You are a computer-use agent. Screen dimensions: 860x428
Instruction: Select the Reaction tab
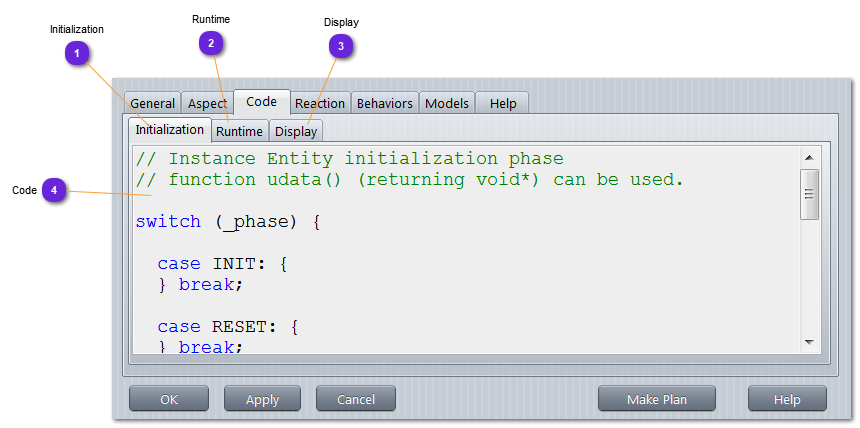(x=319, y=103)
